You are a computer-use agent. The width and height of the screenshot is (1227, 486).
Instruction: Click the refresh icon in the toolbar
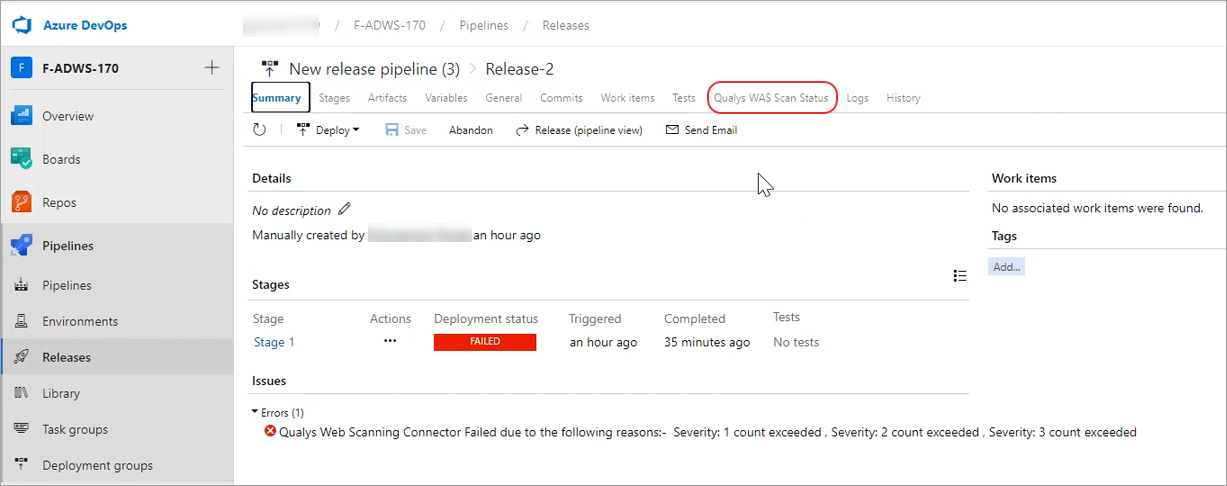pyautogui.click(x=259, y=130)
